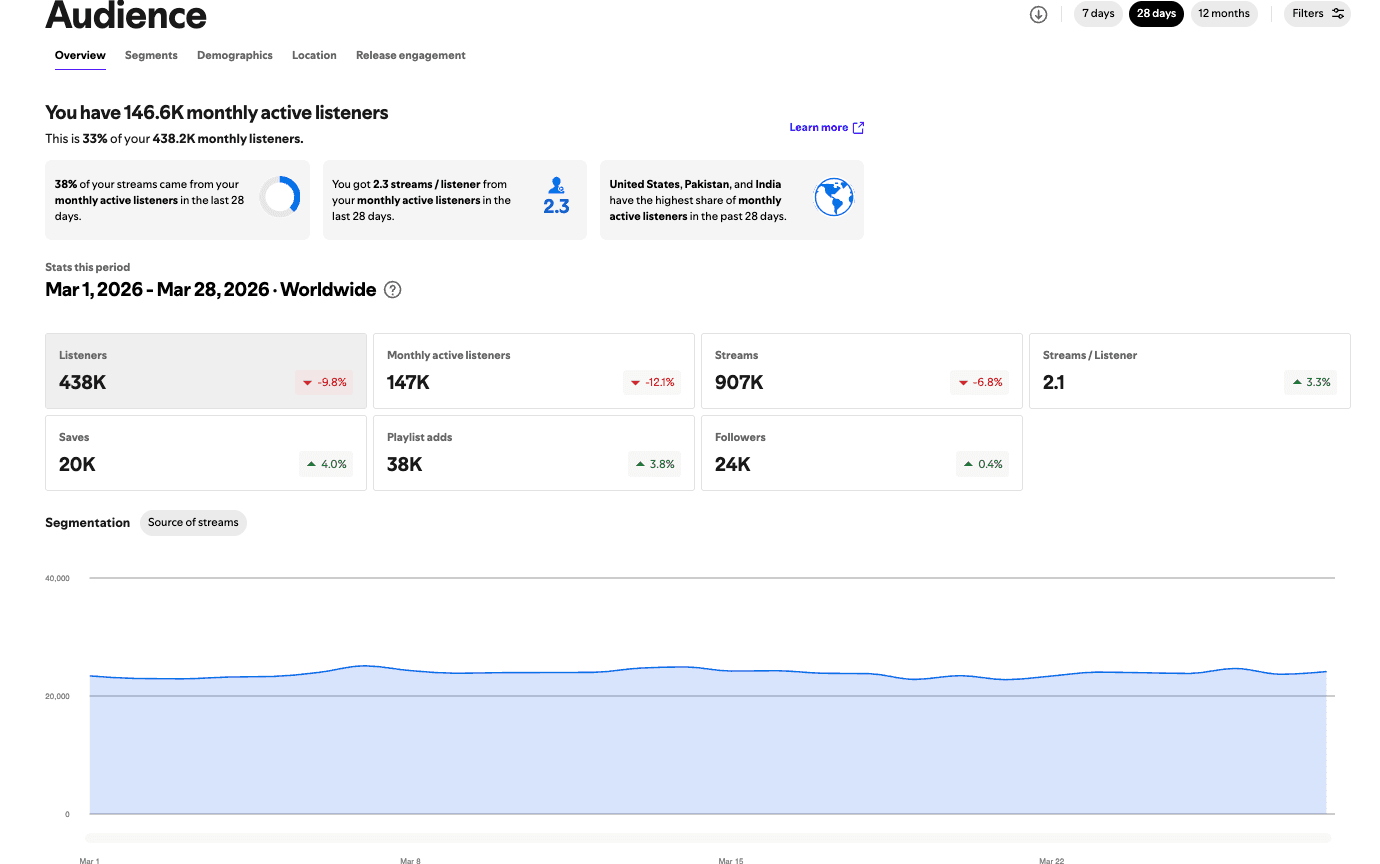Select the Listeners 438K stat card

[x=206, y=371]
